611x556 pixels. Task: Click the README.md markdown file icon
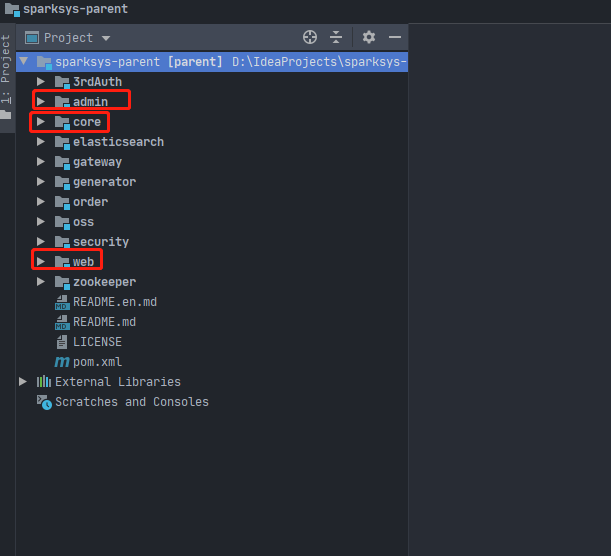tap(62, 322)
